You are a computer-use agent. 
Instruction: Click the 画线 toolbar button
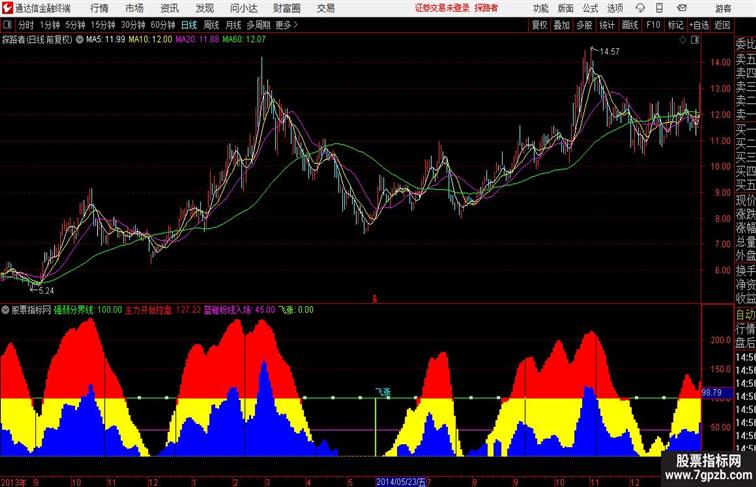[x=630, y=25]
